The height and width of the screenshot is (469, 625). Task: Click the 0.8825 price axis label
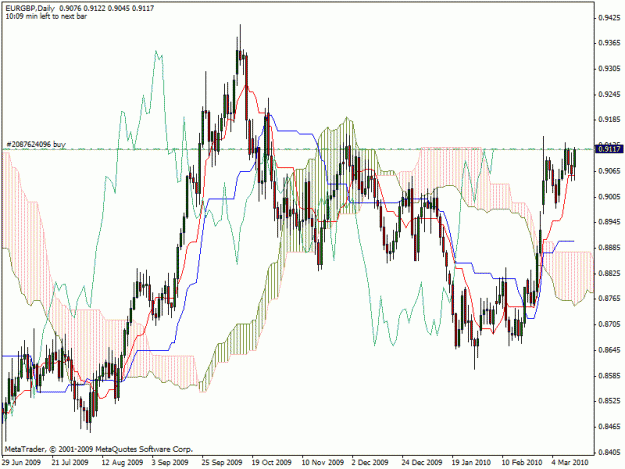[610, 273]
